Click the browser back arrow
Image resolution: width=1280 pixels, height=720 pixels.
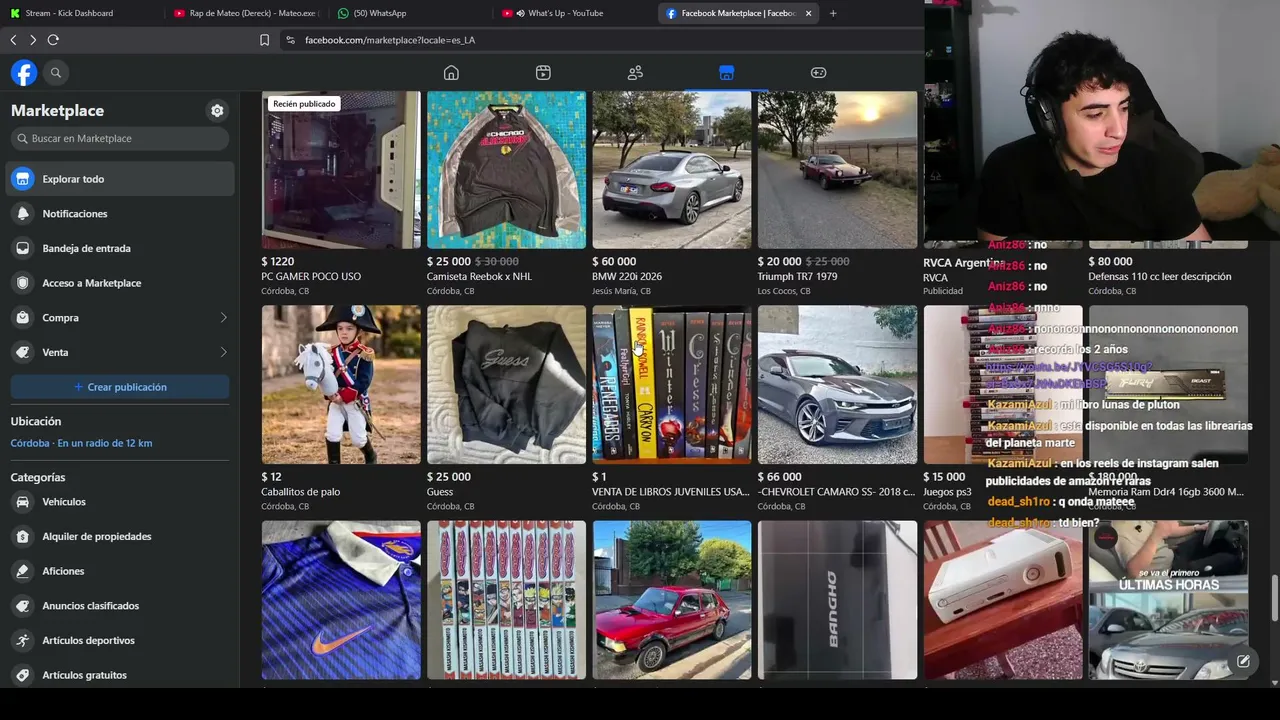pos(13,40)
